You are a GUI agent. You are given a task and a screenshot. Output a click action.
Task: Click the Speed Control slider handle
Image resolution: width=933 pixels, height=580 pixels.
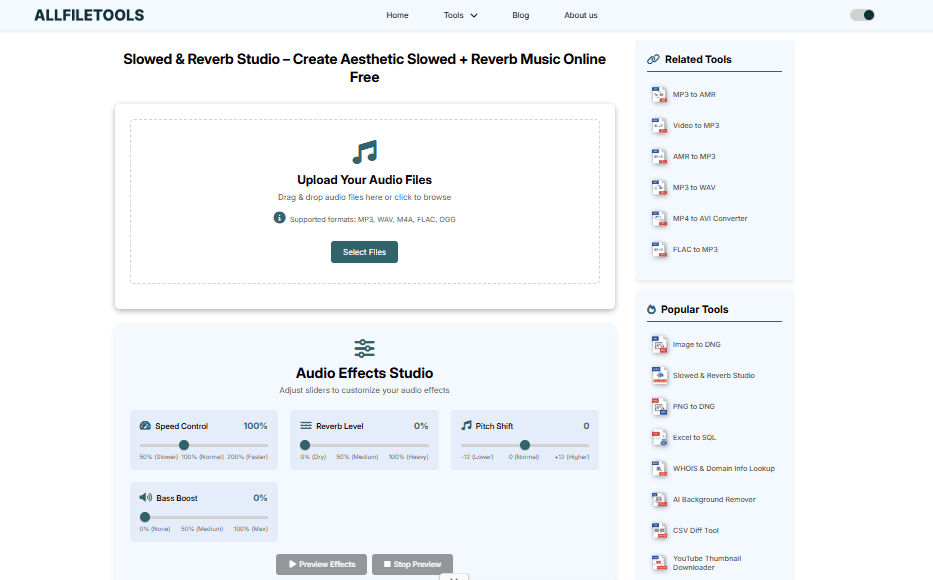(x=184, y=445)
